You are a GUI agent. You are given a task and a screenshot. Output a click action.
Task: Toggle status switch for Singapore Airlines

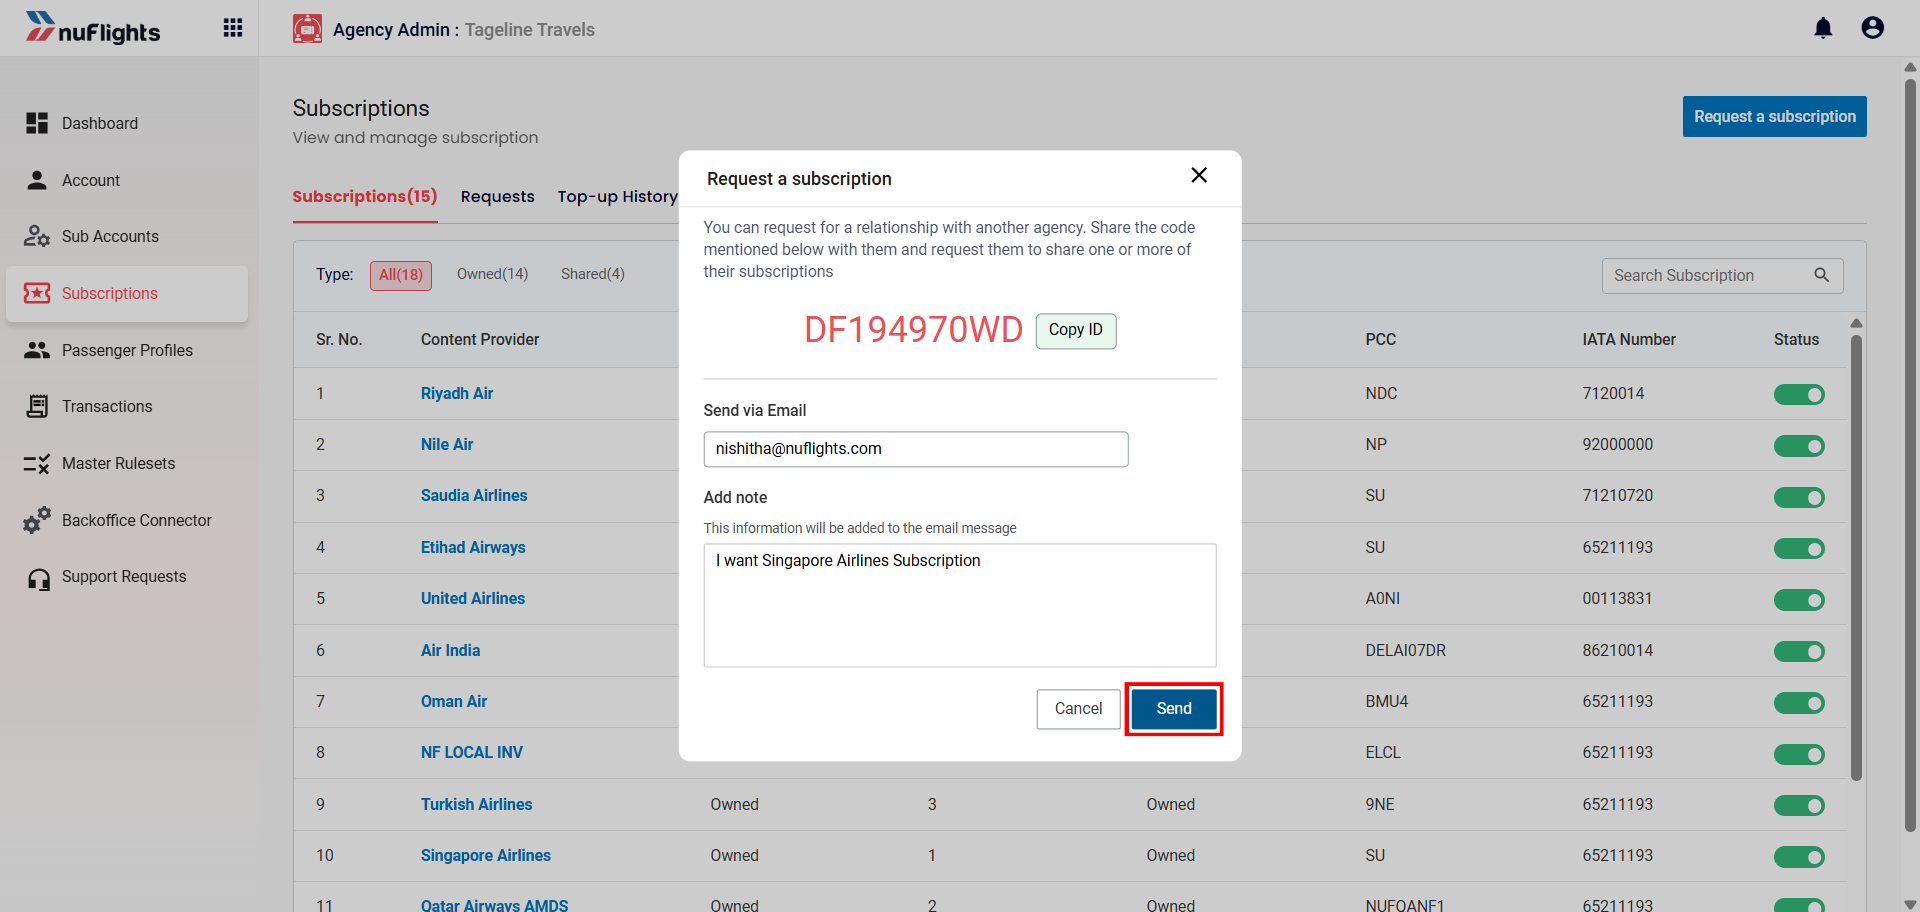[1799, 857]
